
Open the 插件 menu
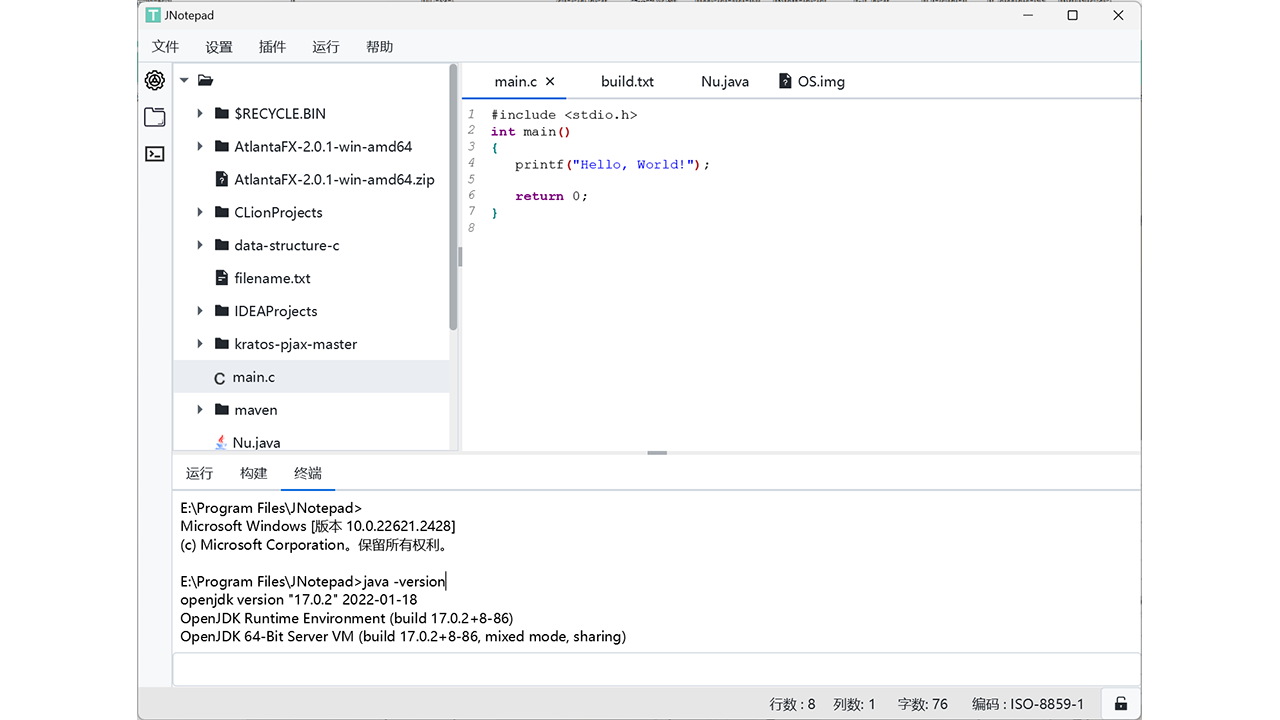coord(272,46)
